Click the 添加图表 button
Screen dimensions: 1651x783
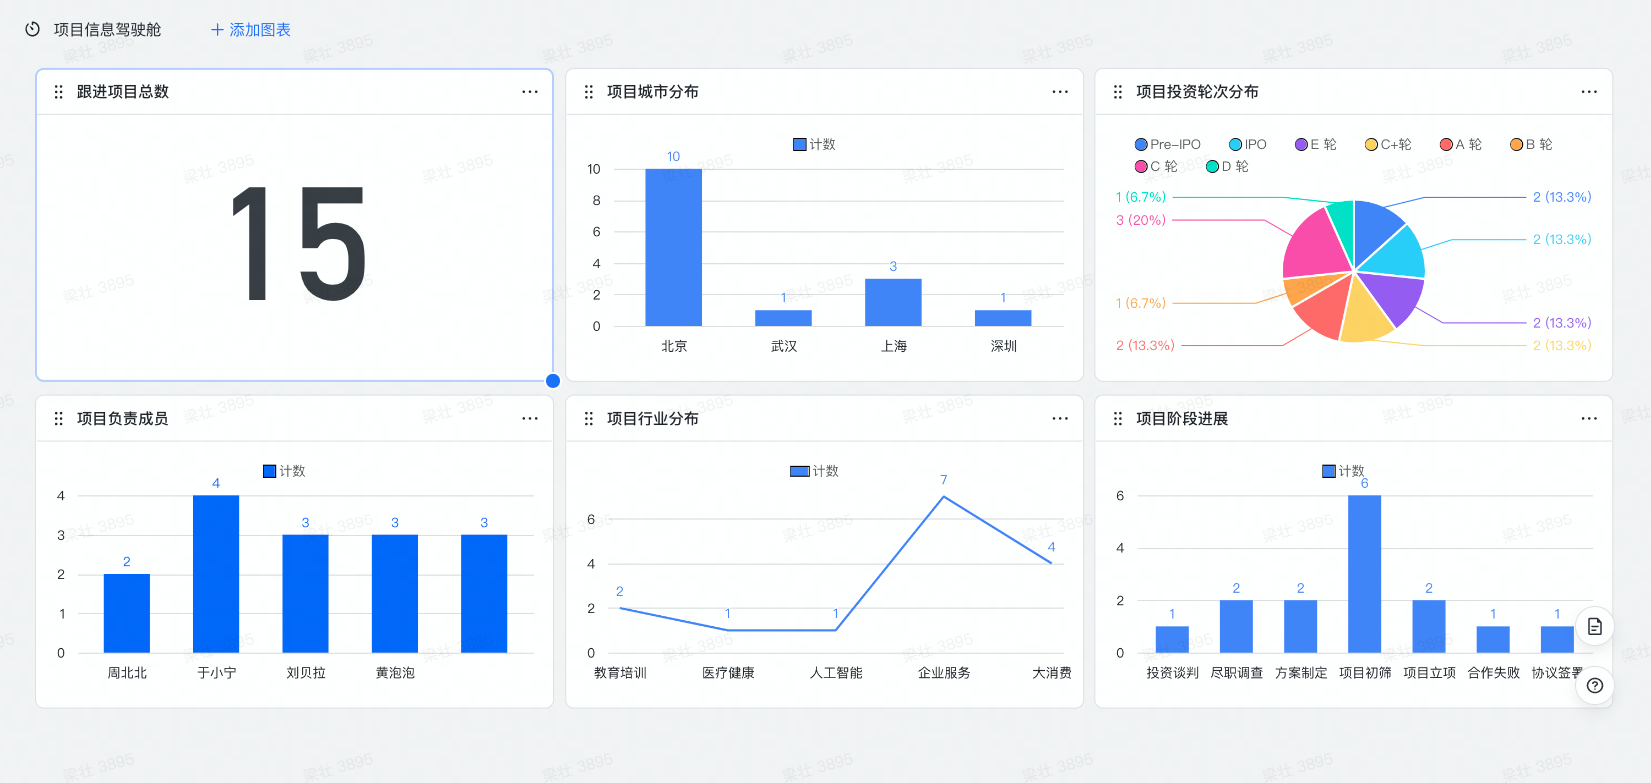(251, 30)
